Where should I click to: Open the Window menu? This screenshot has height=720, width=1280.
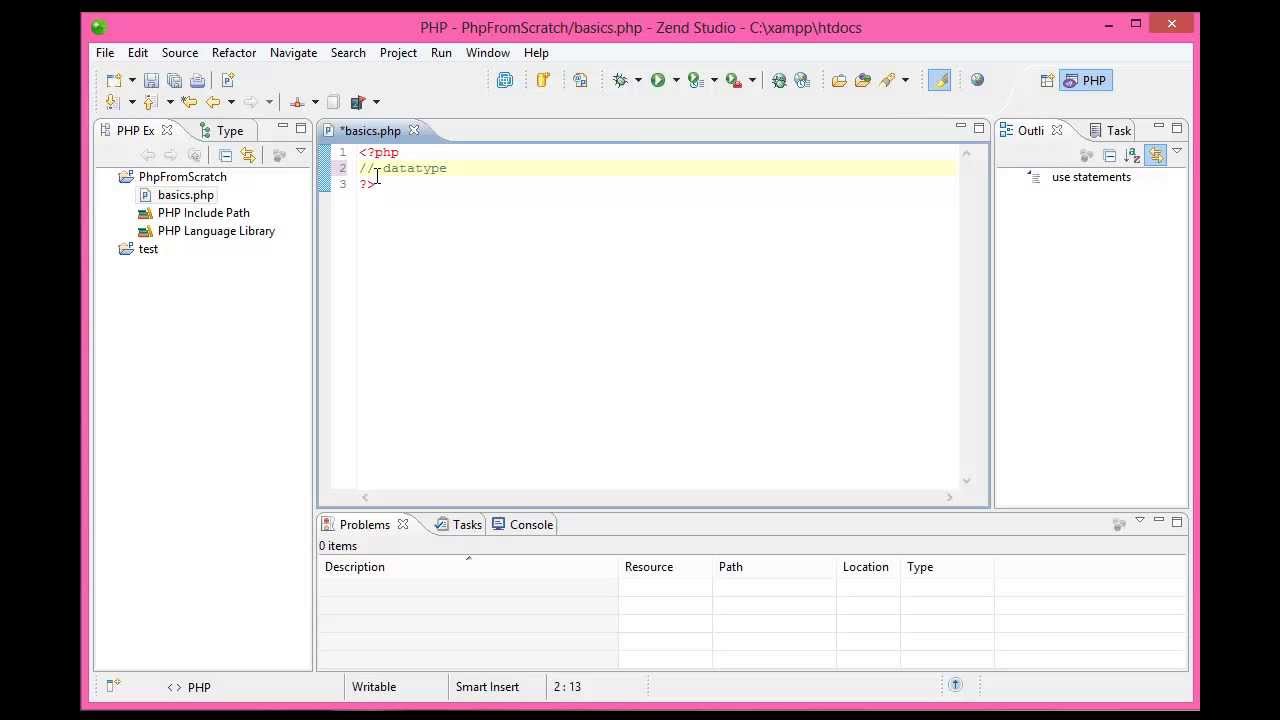tap(488, 53)
